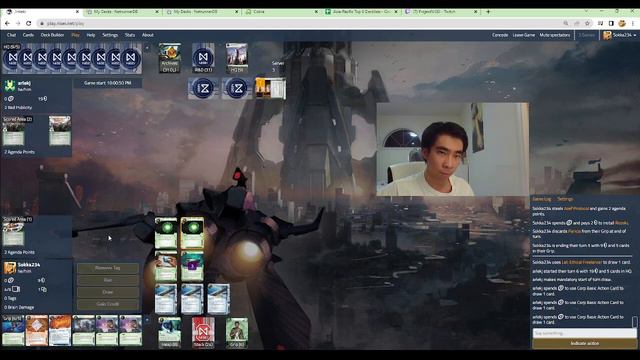Switch to the Twitch browser tab
This screenshot has height=360, width=640.
441,12
